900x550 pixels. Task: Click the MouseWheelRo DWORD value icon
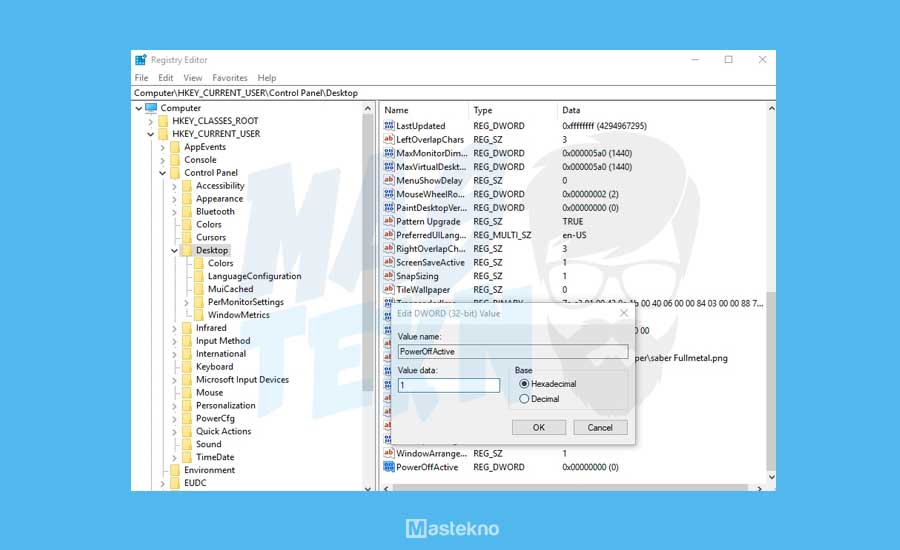pyautogui.click(x=389, y=194)
